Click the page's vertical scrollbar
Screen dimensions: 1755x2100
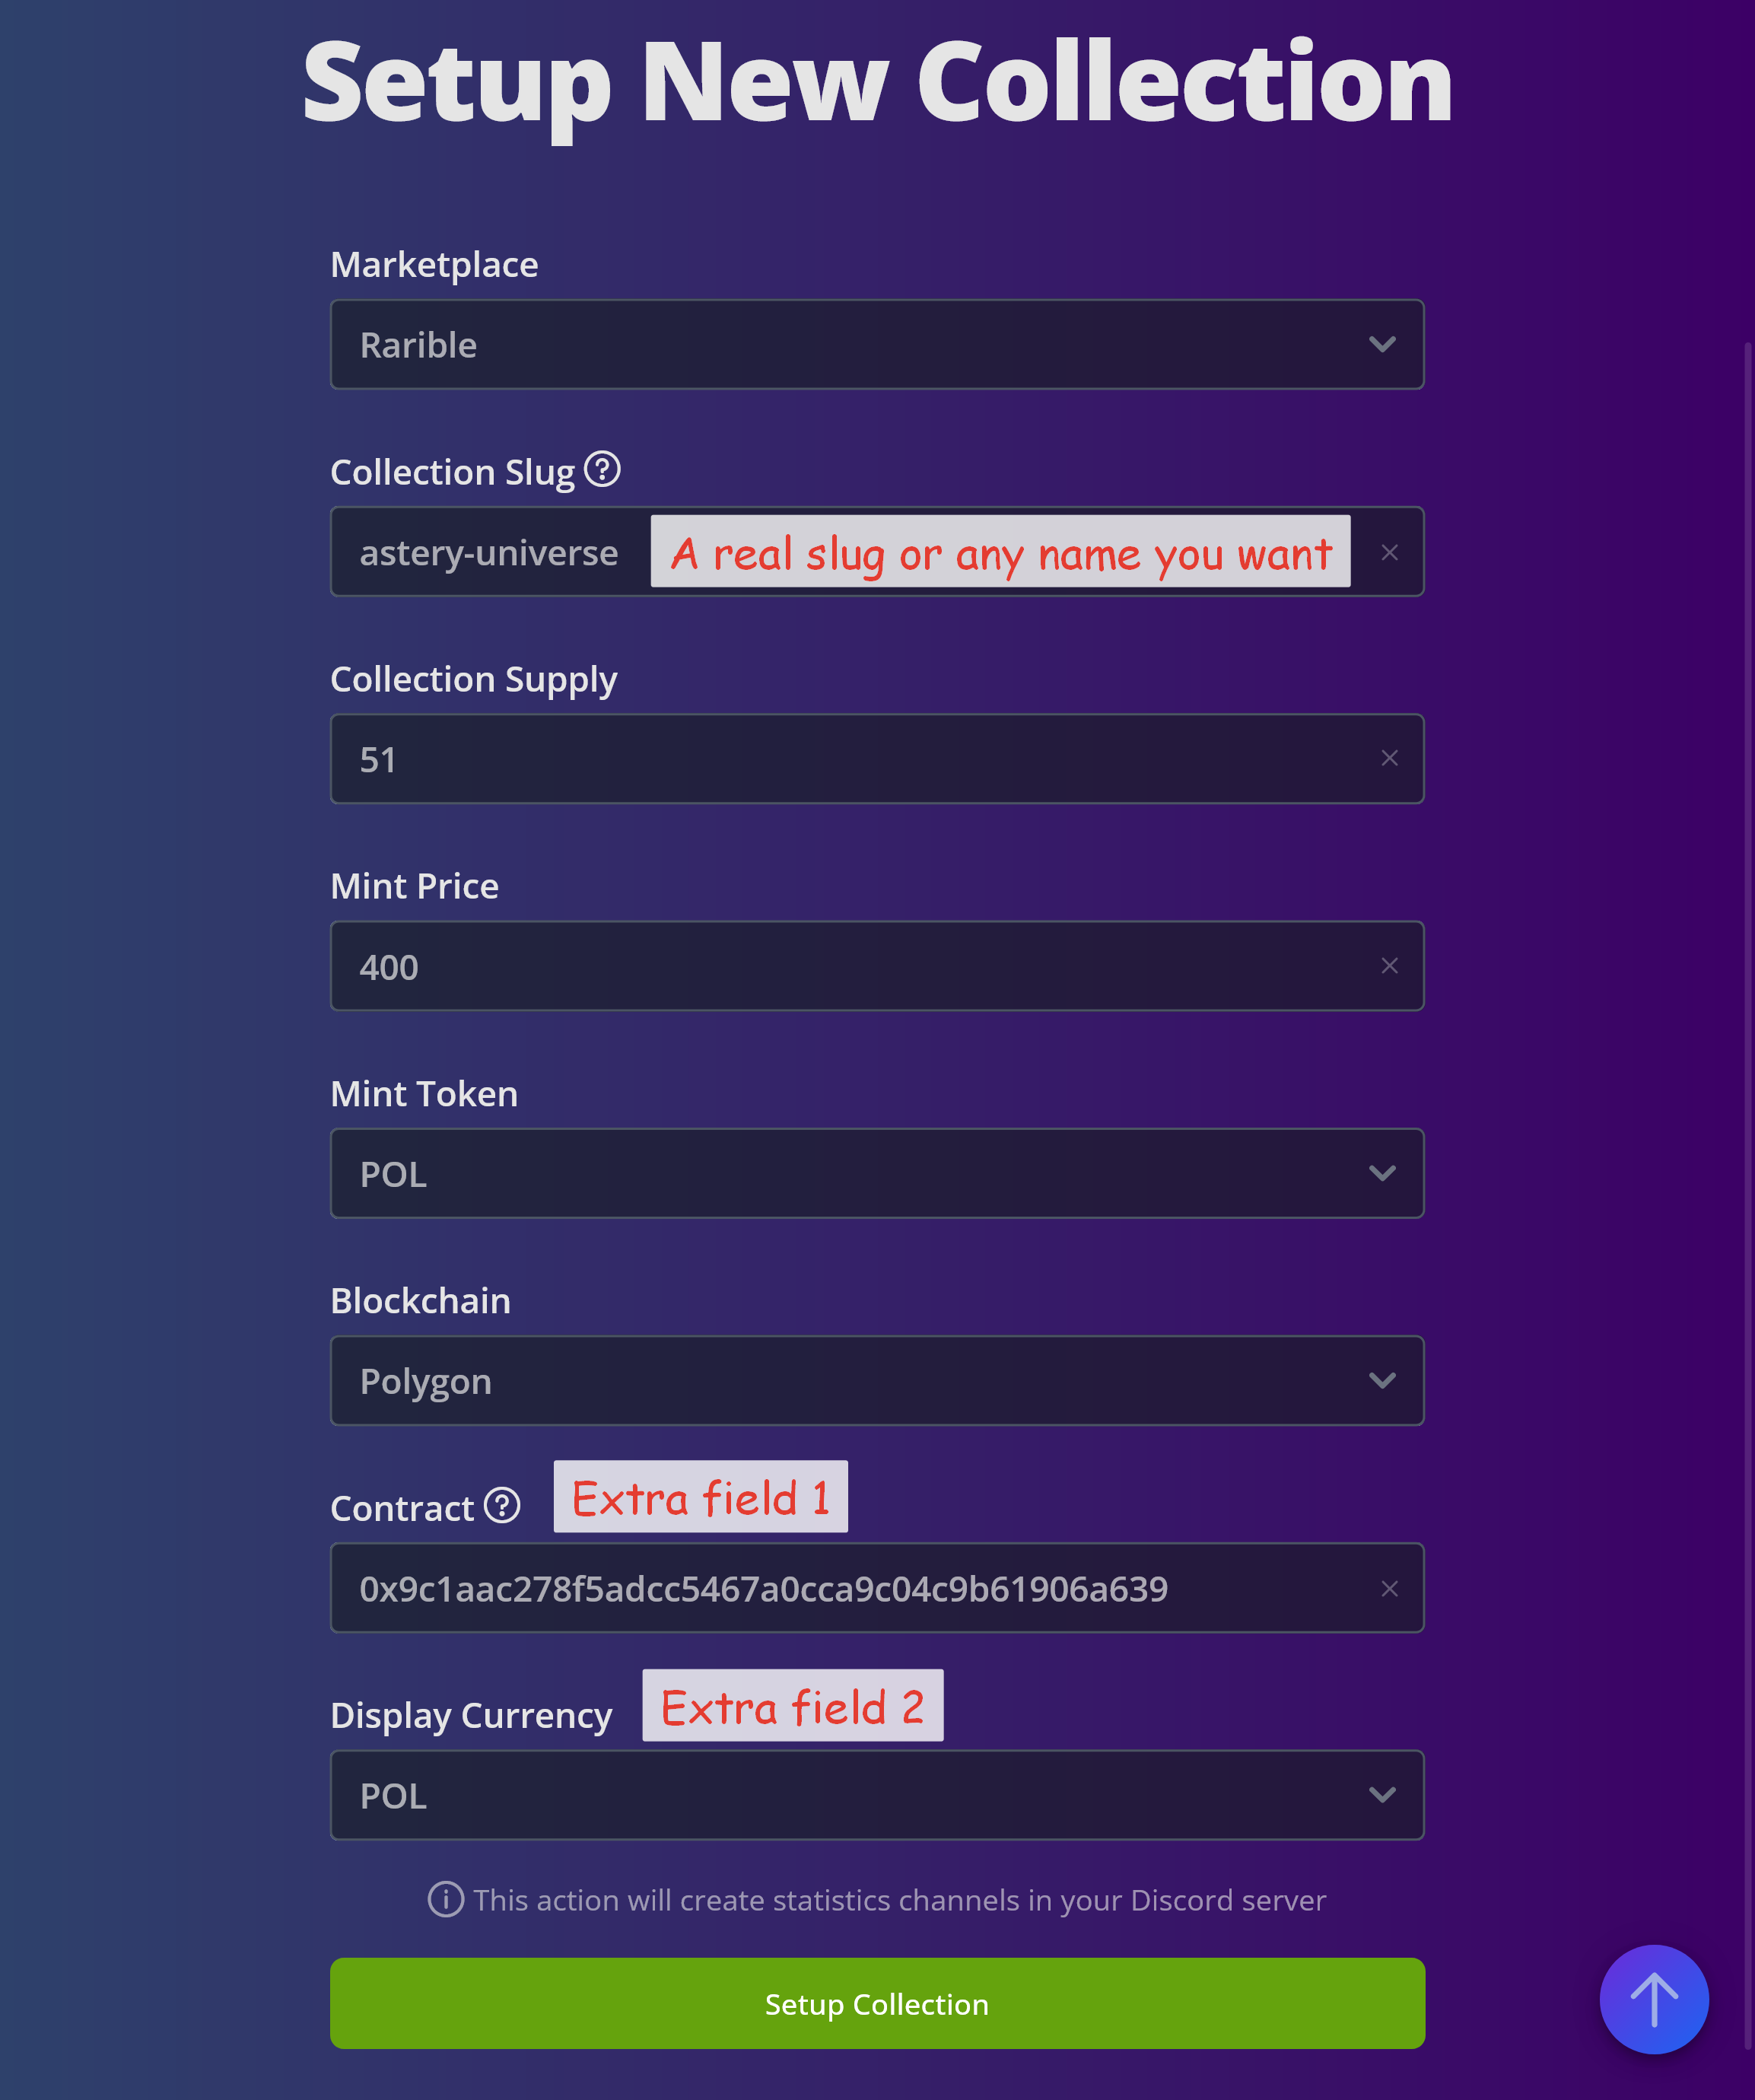(1748, 1000)
